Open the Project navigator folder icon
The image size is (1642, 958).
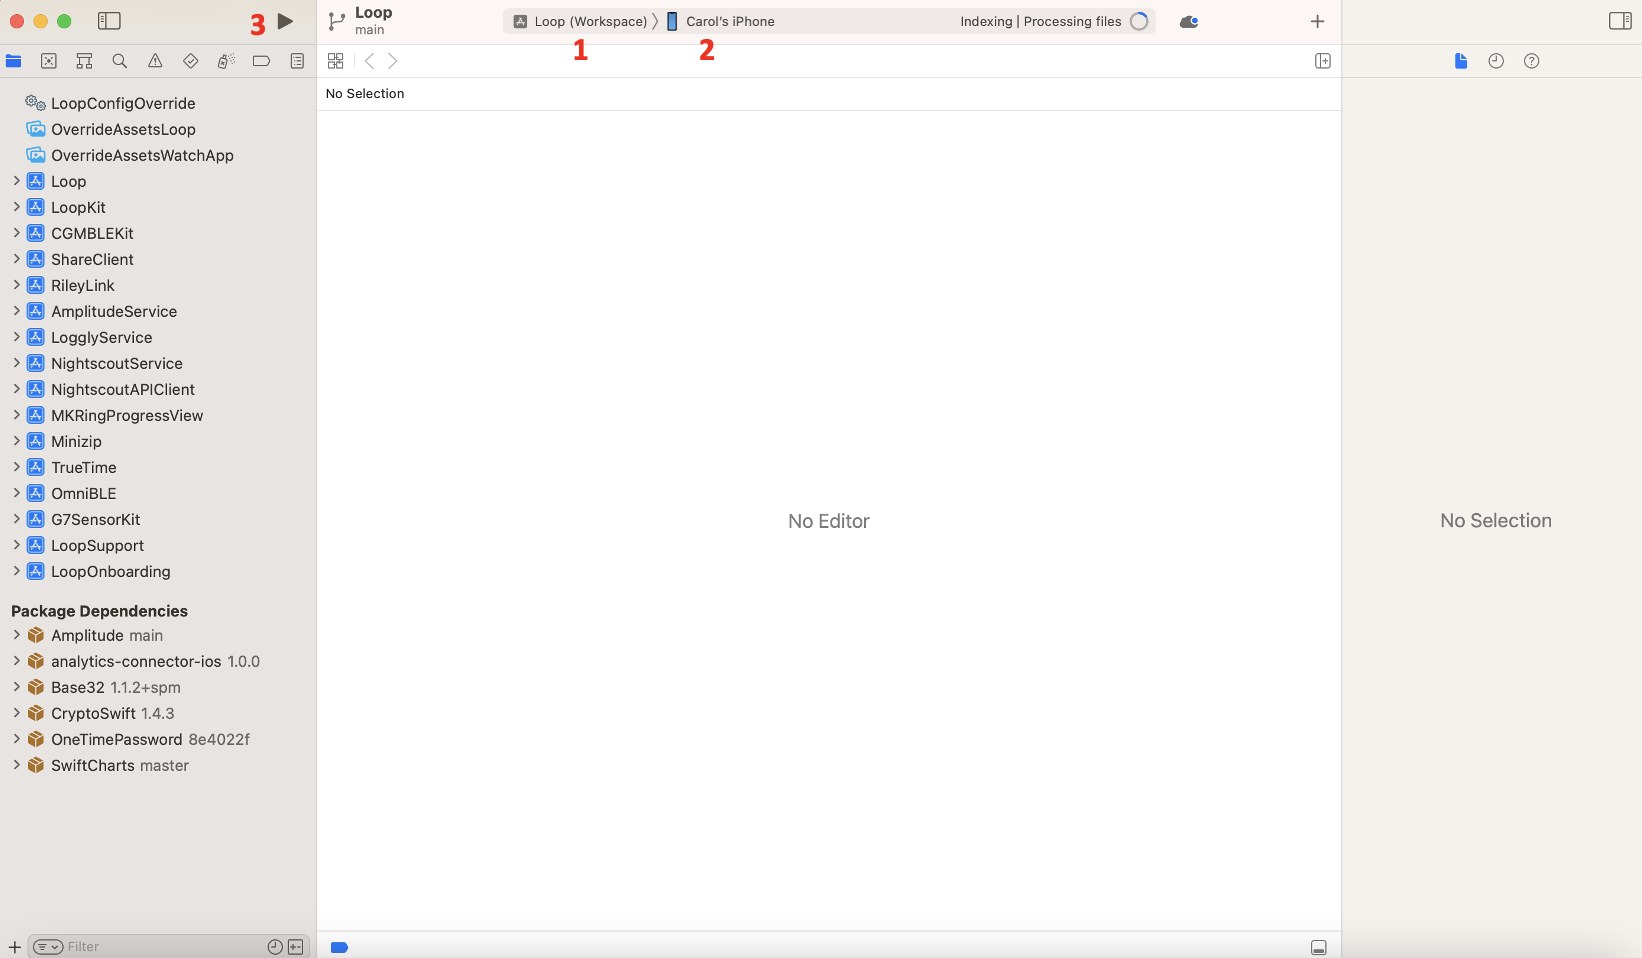pyautogui.click(x=14, y=61)
